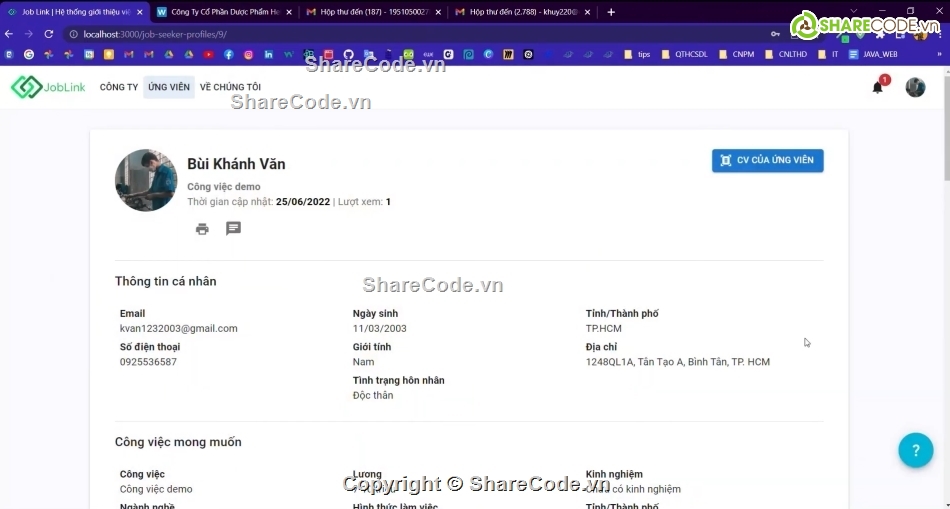Viewport: 950px width, 509px height.
Task: Print the candidate profile
Action: (x=202, y=228)
